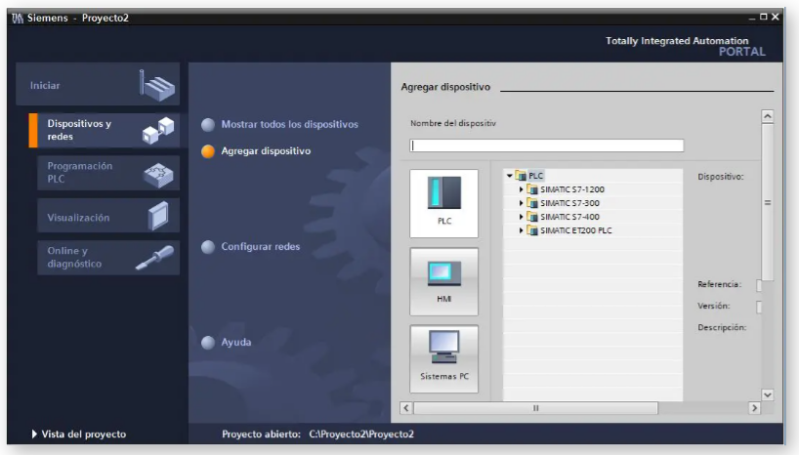Viewport: 799px width, 455px height.
Task: Click the Descripción label
Action: pyautogui.click(x=722, y=327)
